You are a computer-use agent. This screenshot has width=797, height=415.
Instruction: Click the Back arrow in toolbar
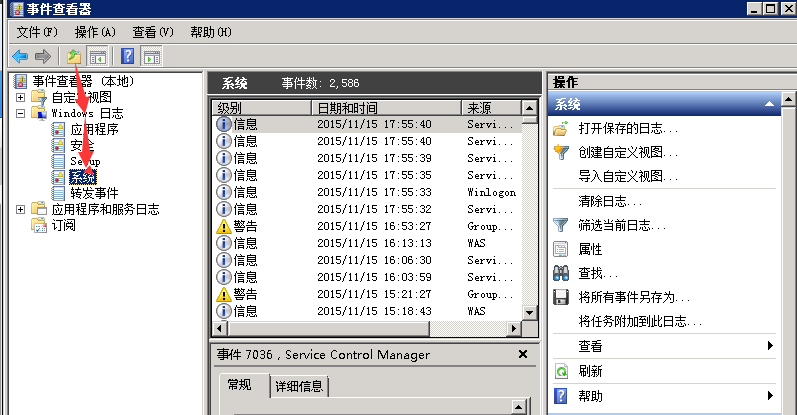click(x=19, y=56)
